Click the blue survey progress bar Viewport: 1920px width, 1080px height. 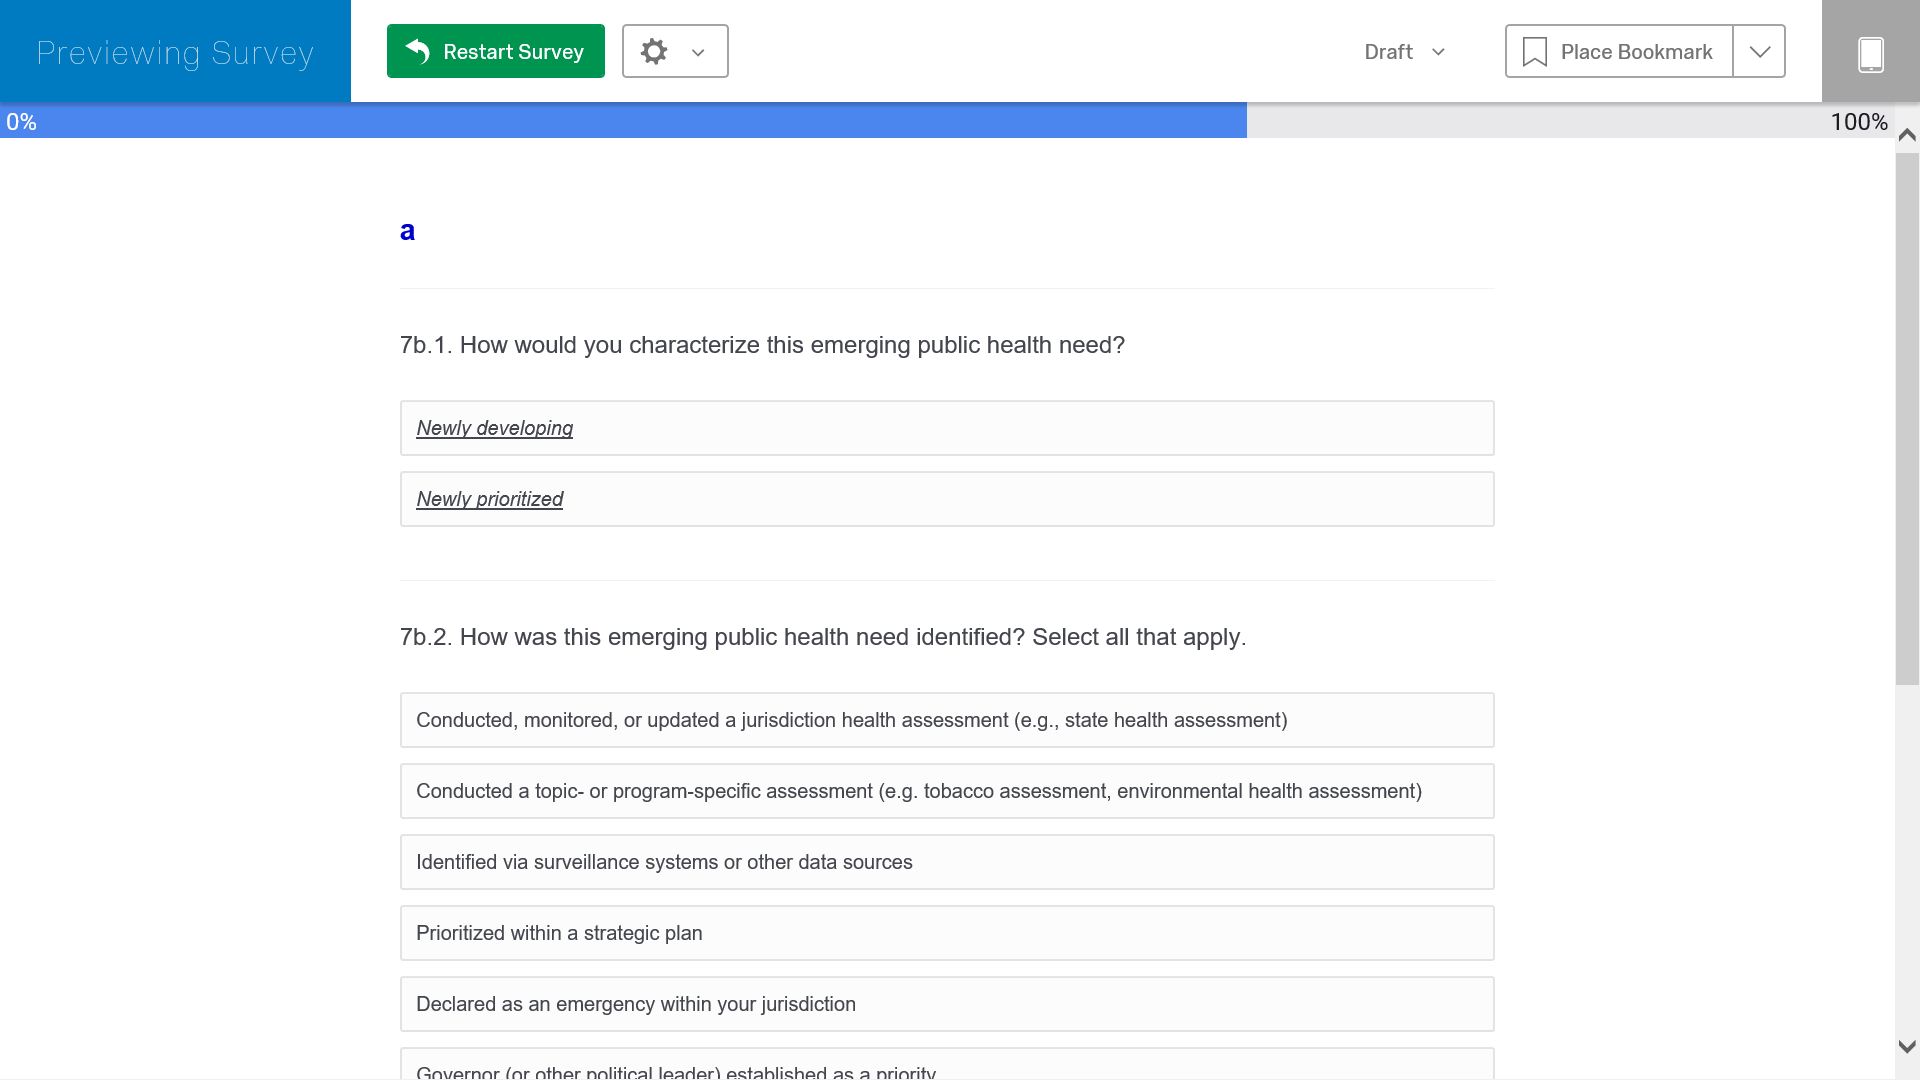click(622, 122)
